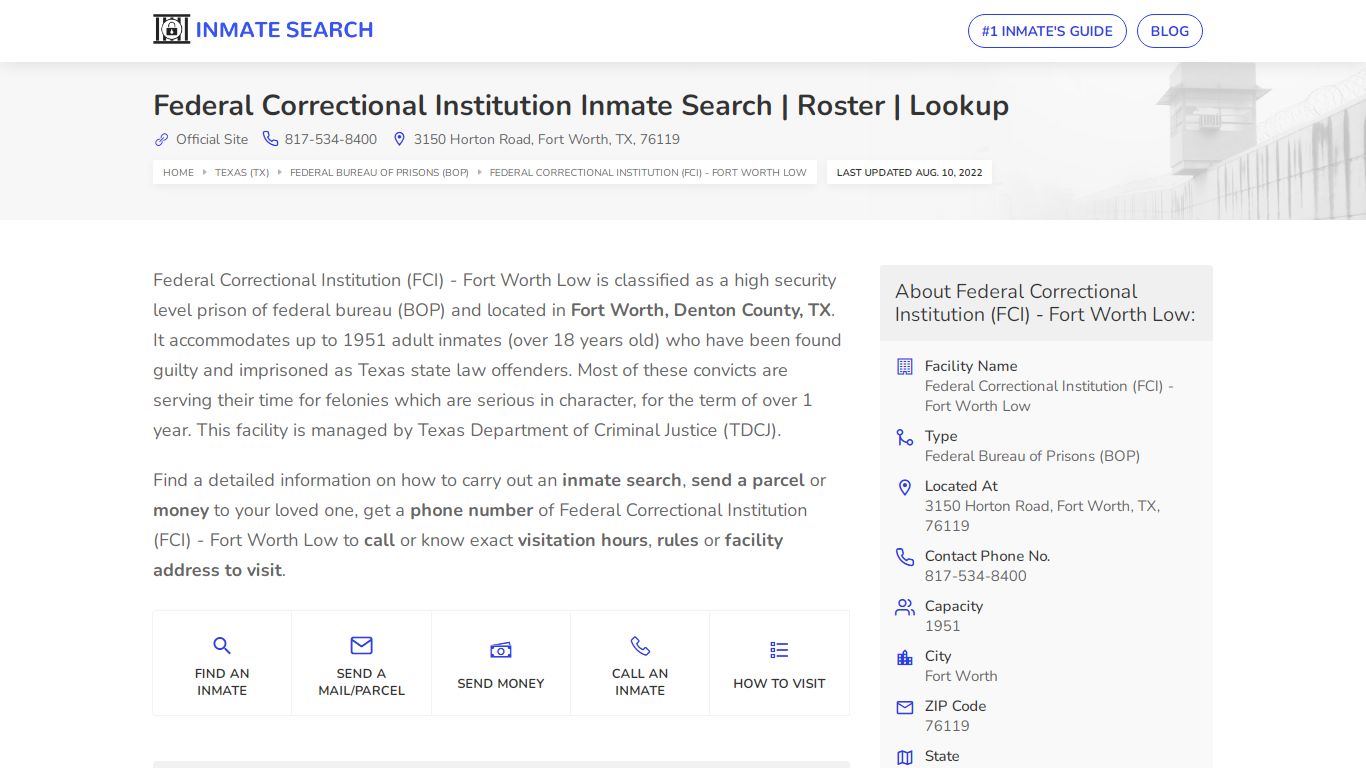Click the city buildings icon beside City
The width and height of the screenshot is (1366, 768).
click(905, 657)
